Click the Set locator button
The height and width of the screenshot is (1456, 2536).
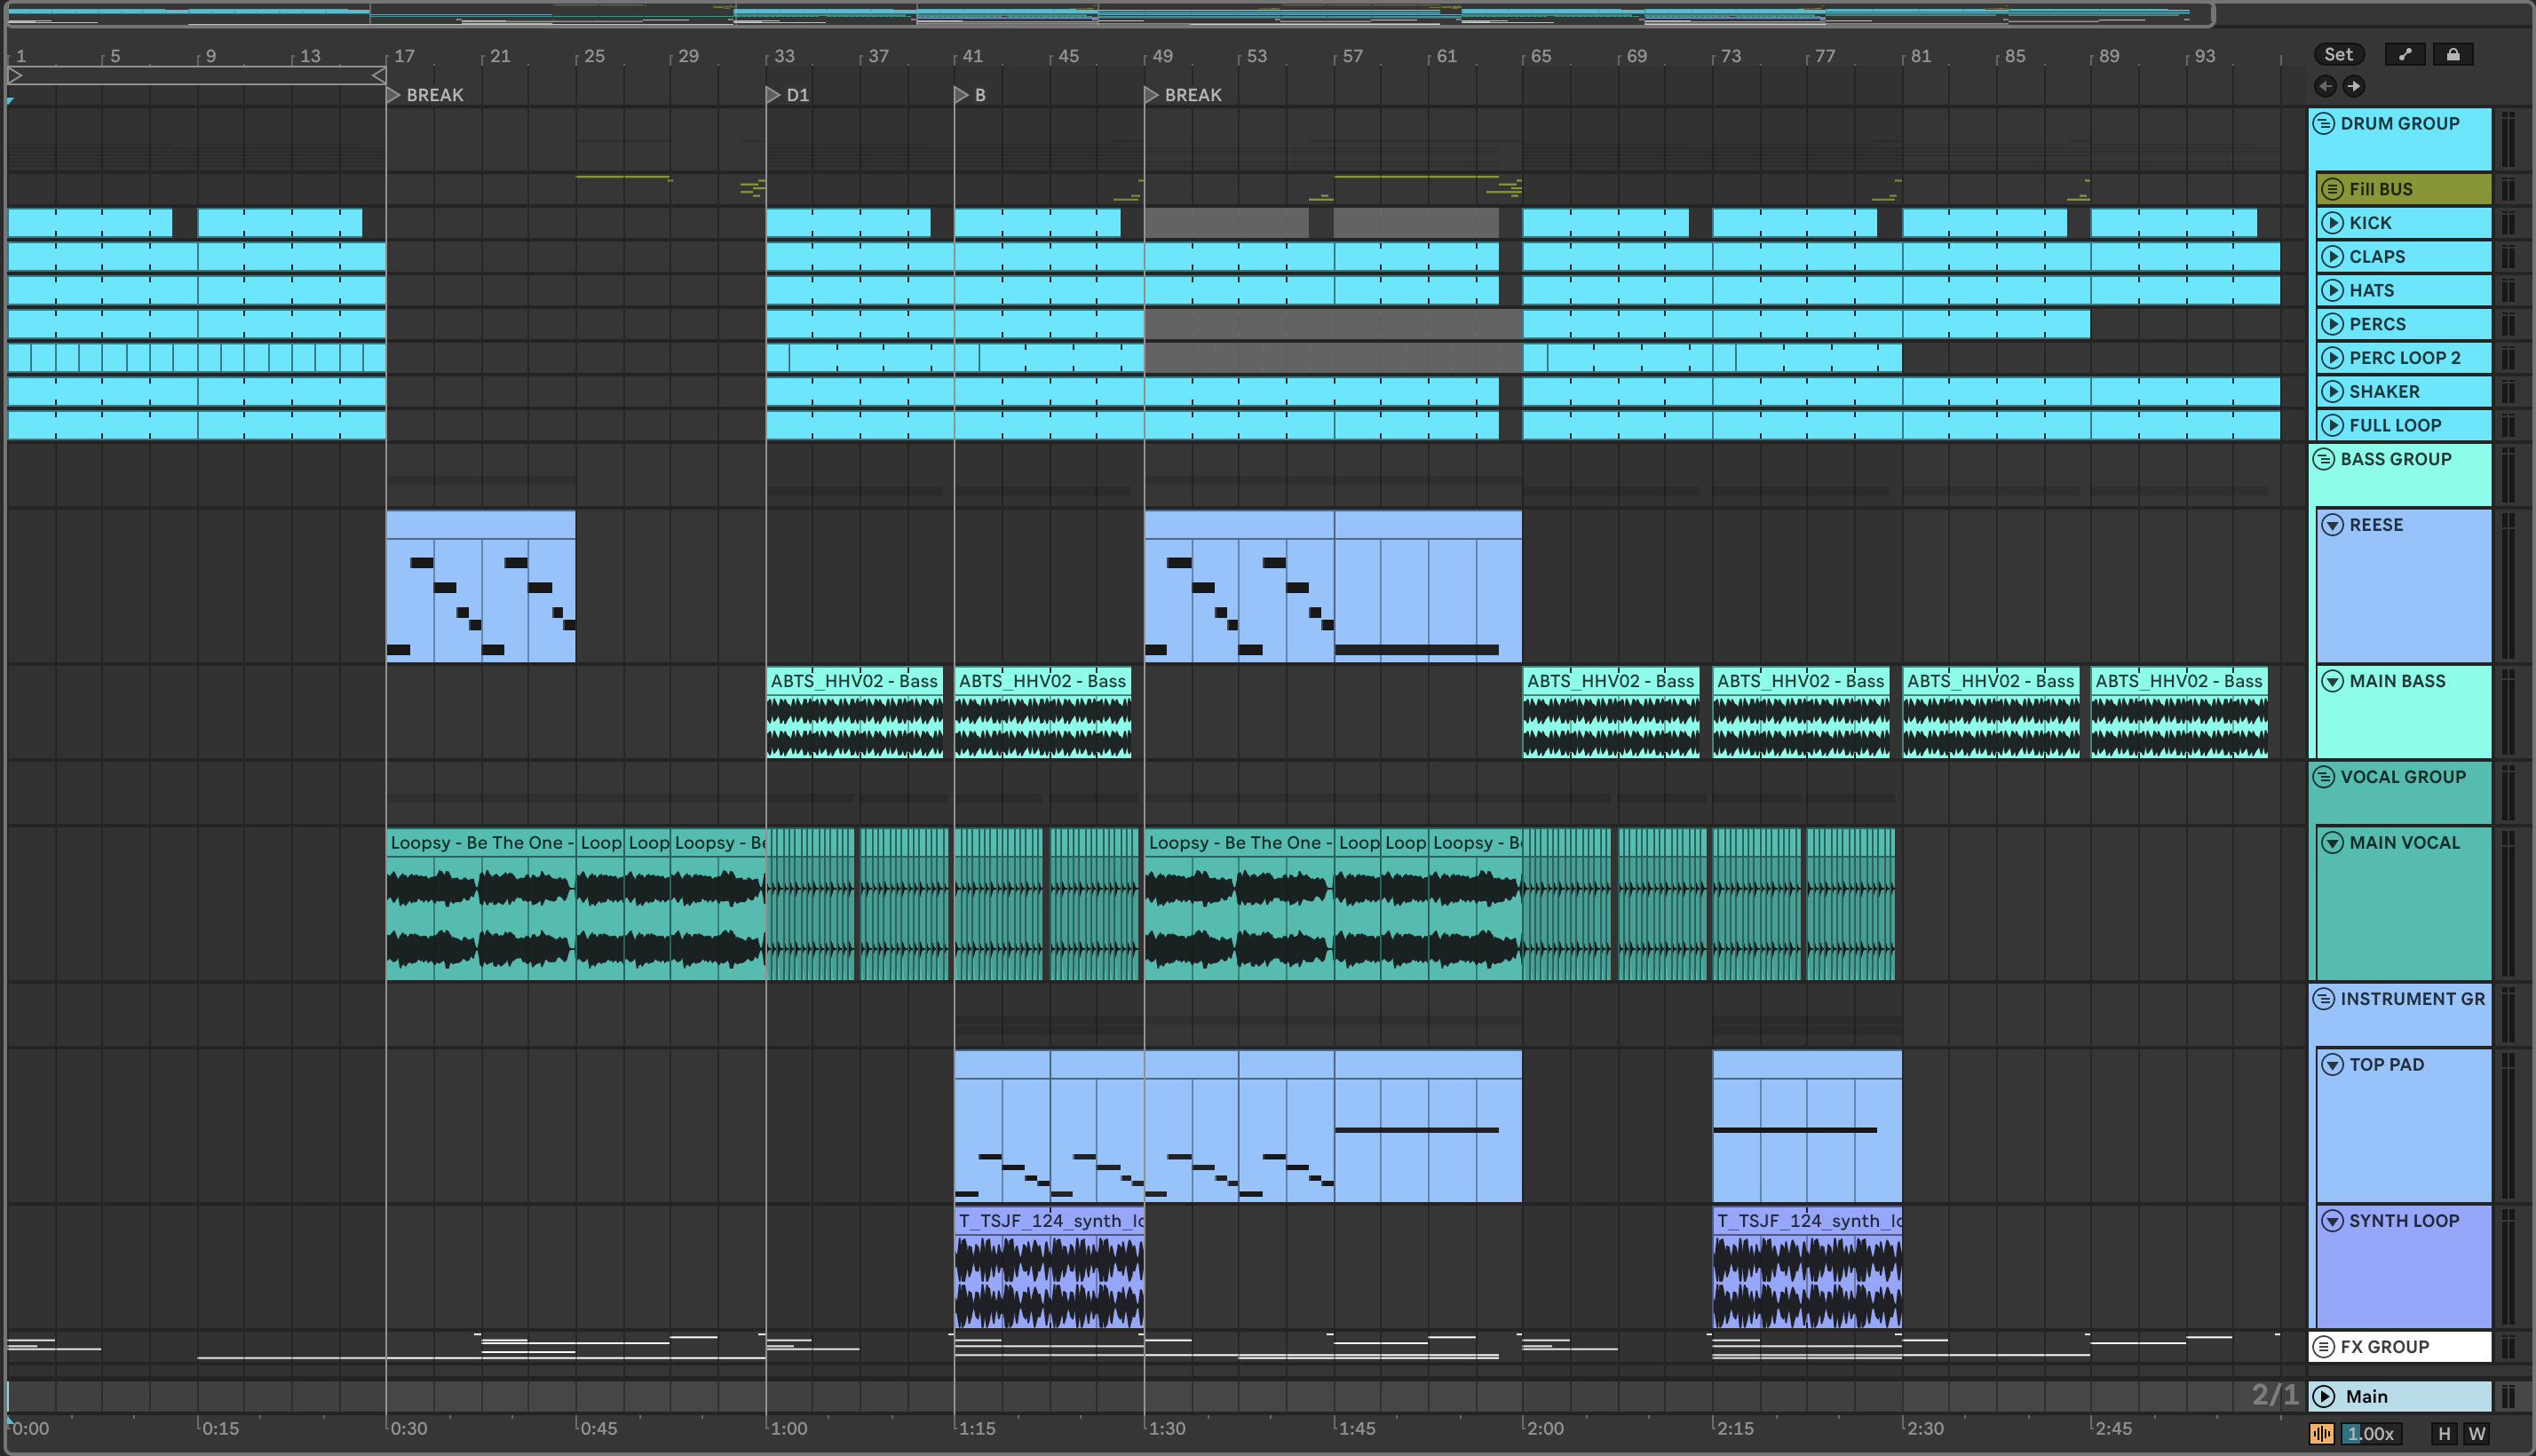(x=2338, y=54)
